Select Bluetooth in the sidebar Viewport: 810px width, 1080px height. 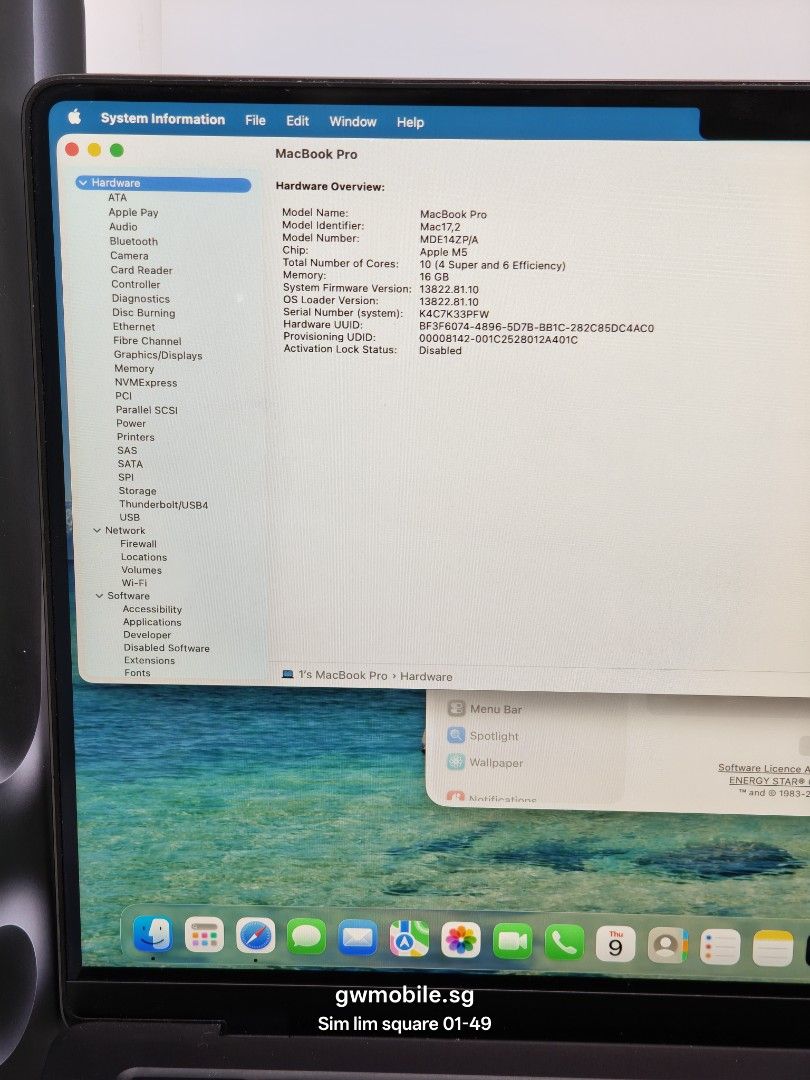click(x=134, y=241)
